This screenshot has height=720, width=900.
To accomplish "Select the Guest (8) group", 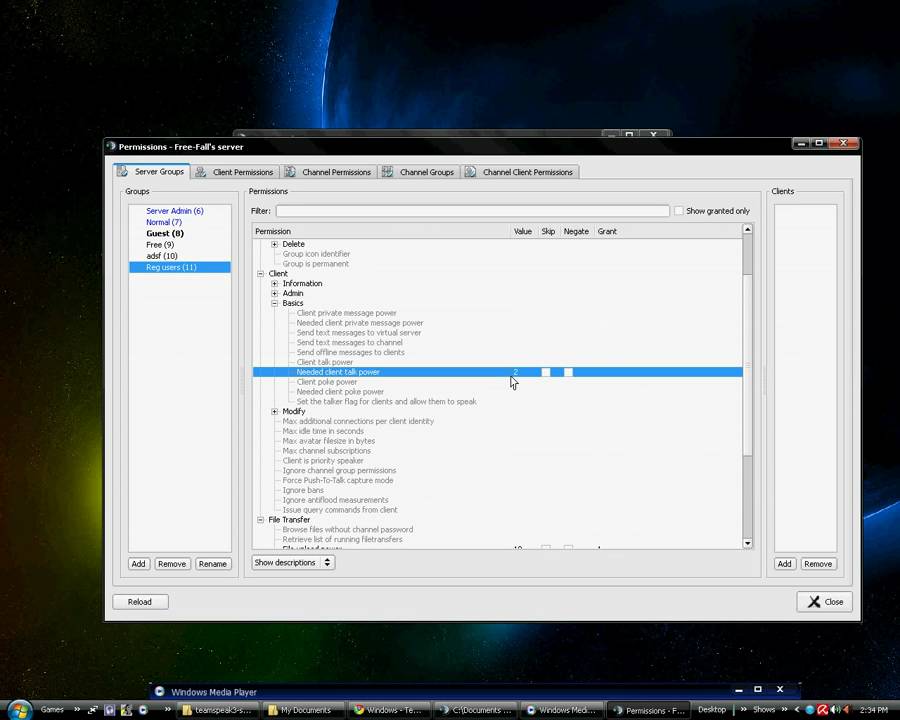I will tap(165, 233).
